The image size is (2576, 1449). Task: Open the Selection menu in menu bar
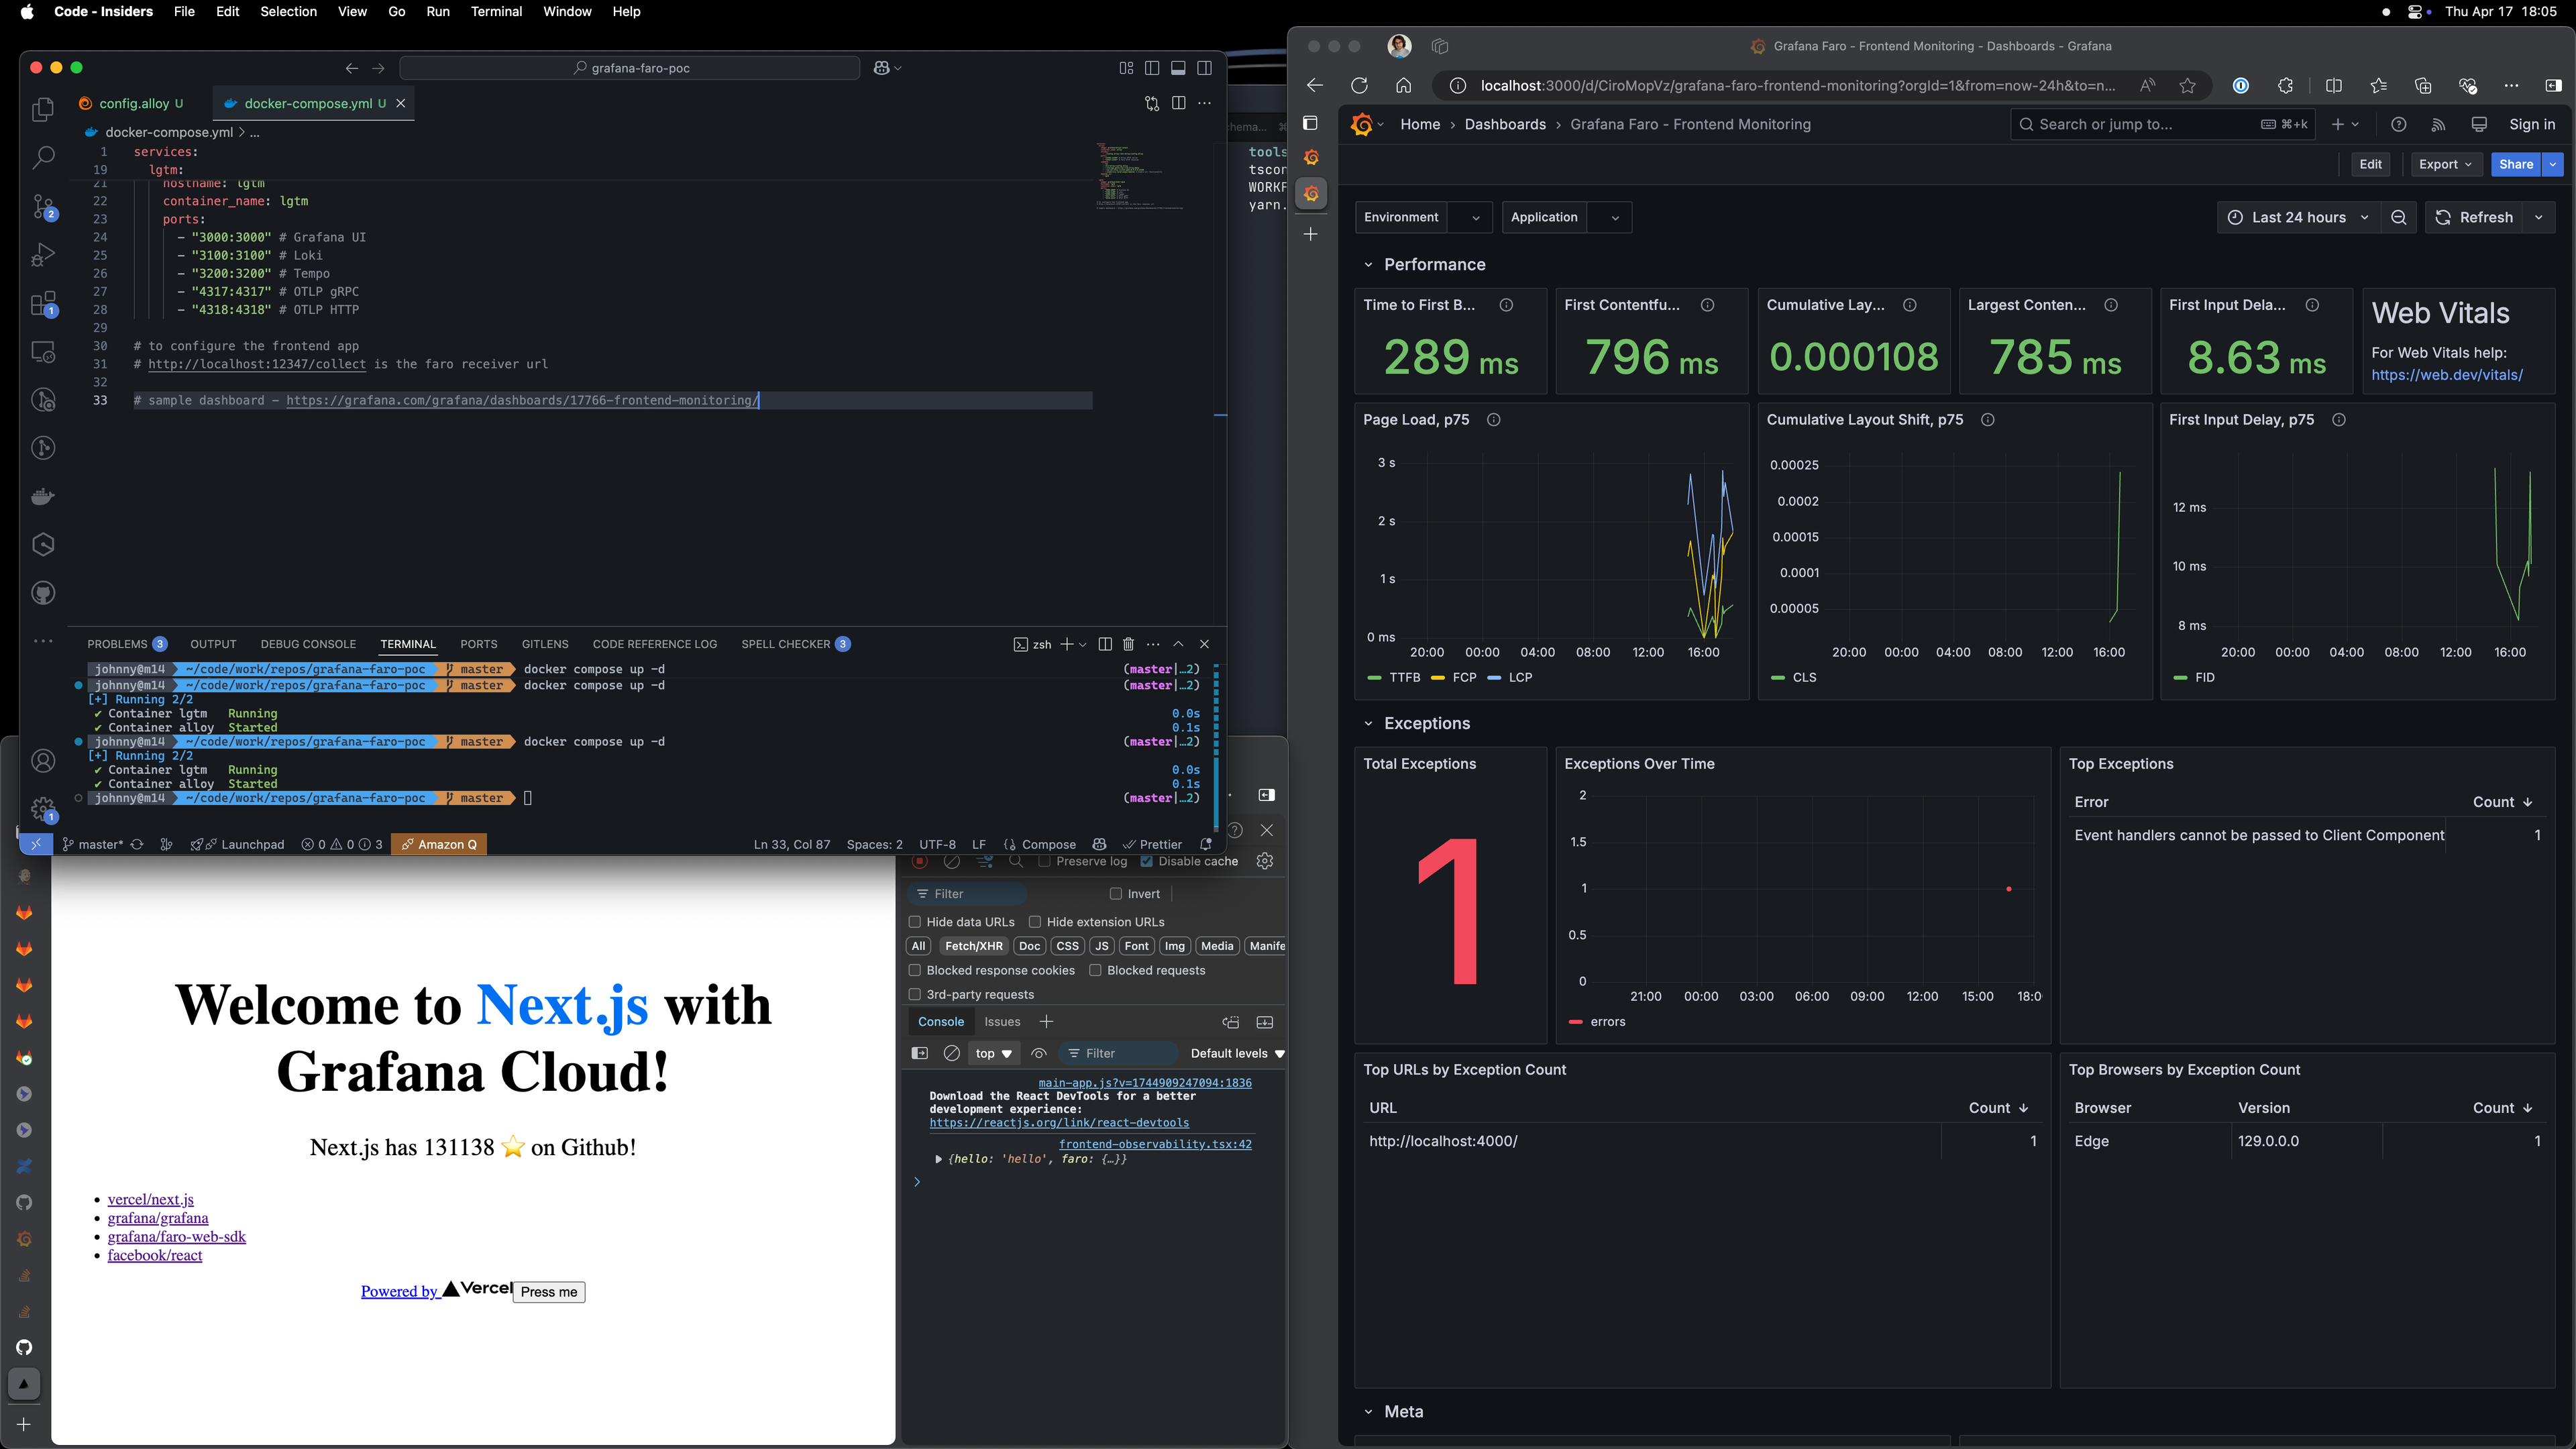pos(288,12)
